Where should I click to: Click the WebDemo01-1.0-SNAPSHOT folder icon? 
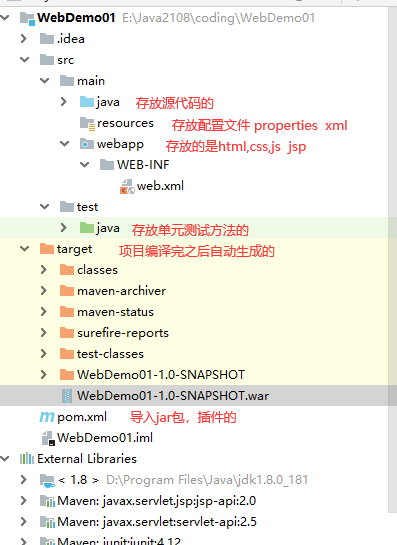pos(67,374)
